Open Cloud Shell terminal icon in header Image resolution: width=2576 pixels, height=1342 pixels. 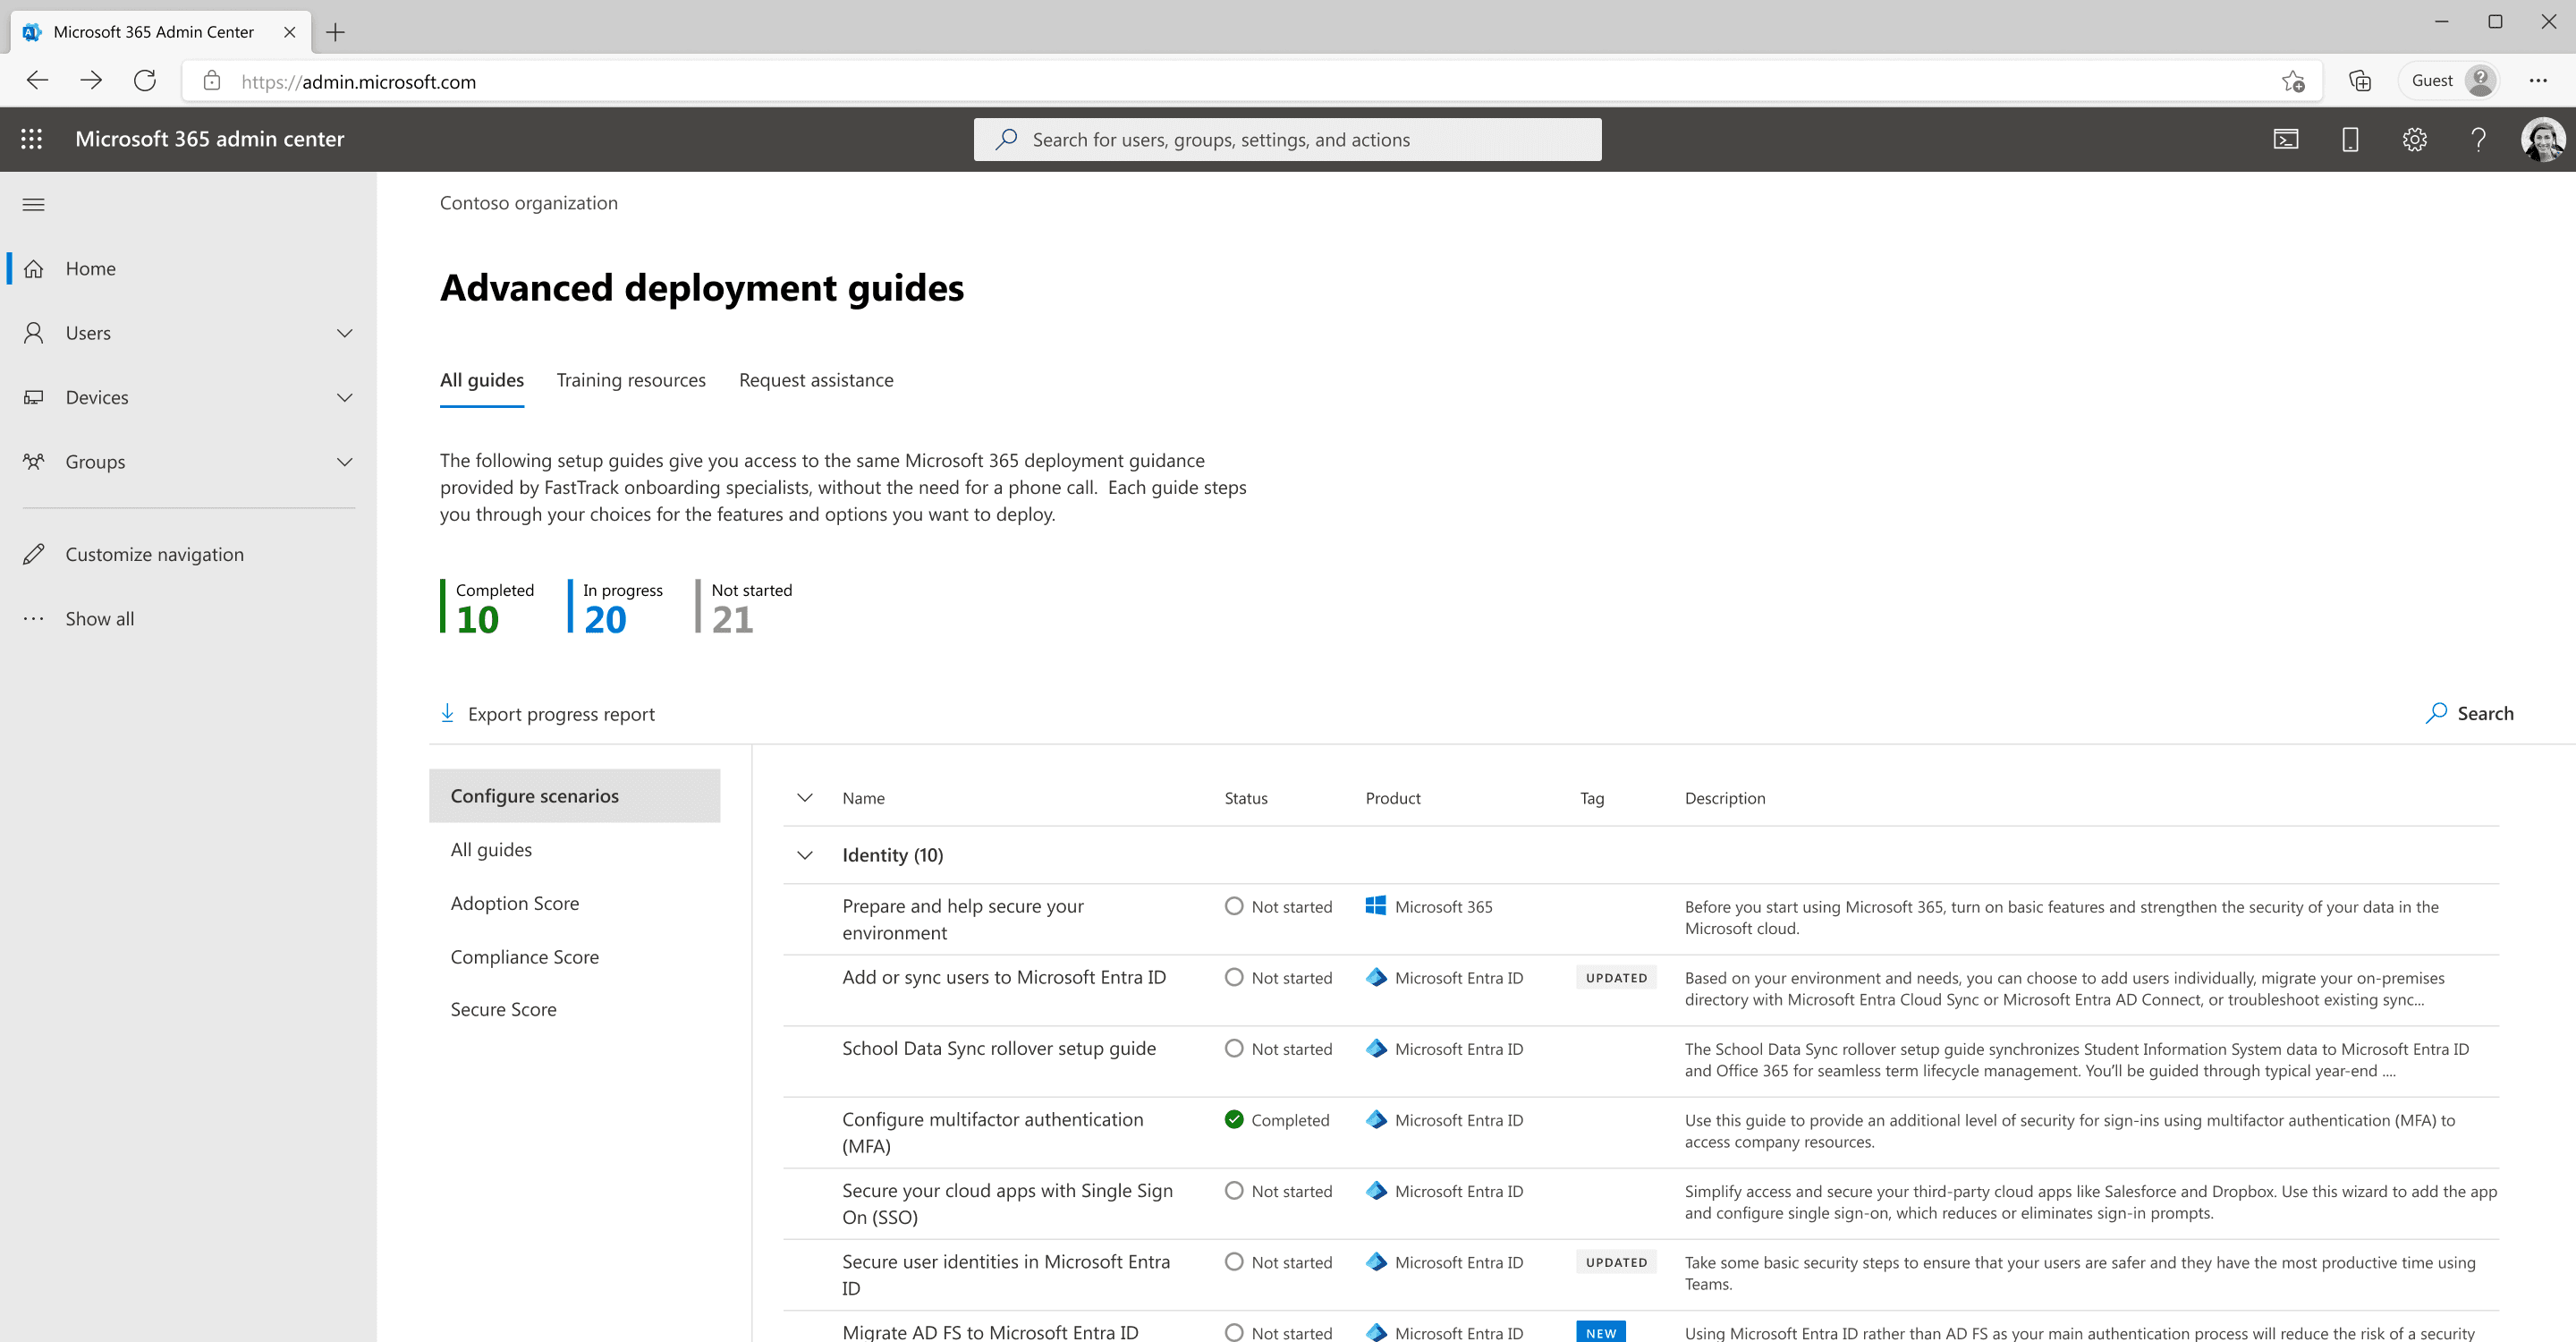(x=2286, y=139)
